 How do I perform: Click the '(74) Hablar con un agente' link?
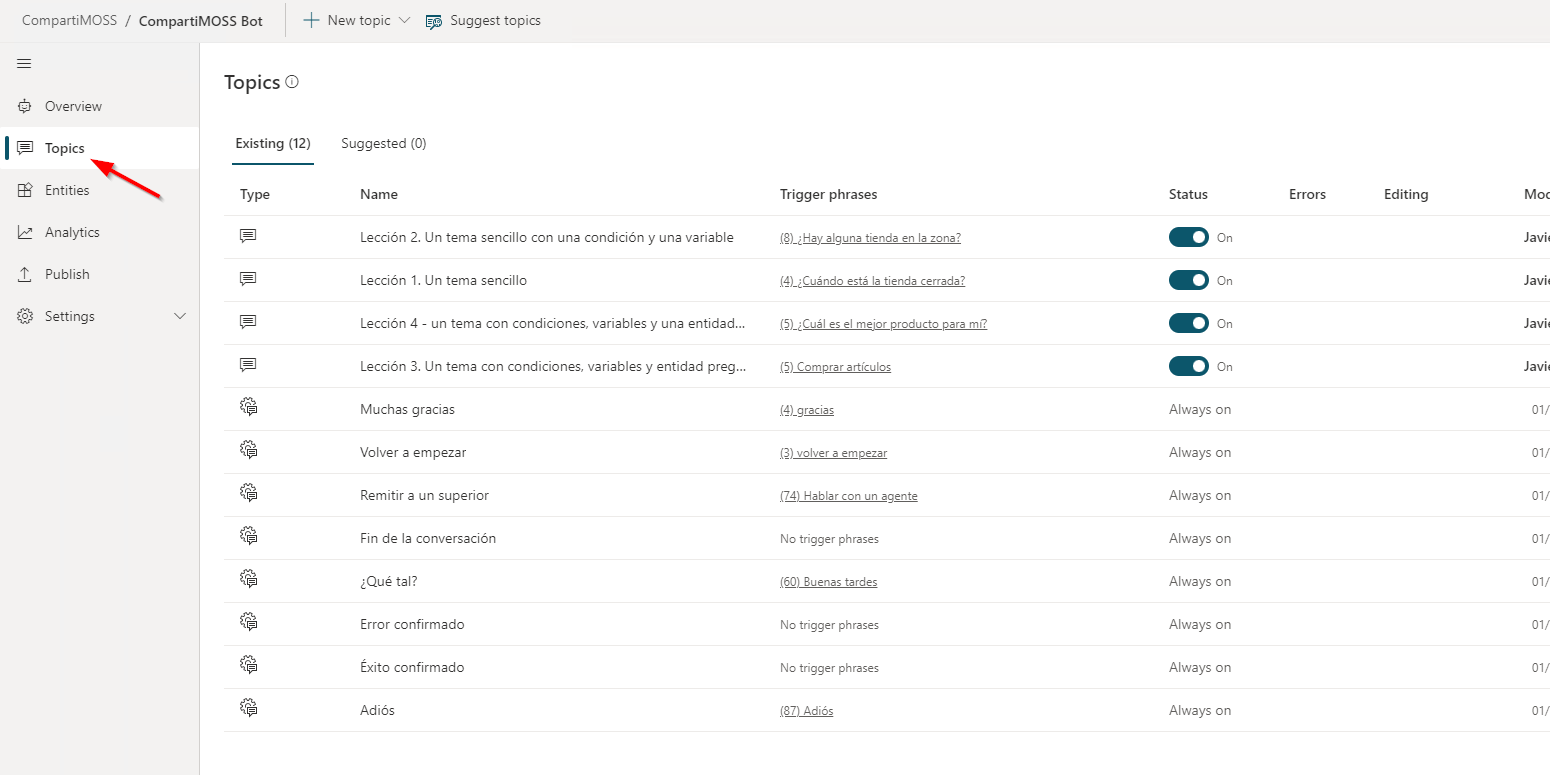[x=848, y=496]
